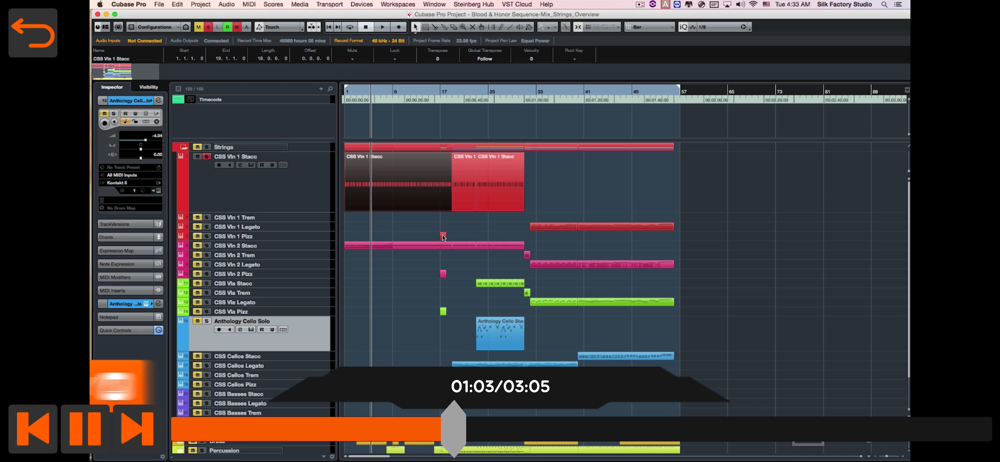The height and width of the screenshot is (462, 1000).
Task: Click the Anthology Cello Solo MIDI clip
Action: pyautogui.click(x=500, y=334)
